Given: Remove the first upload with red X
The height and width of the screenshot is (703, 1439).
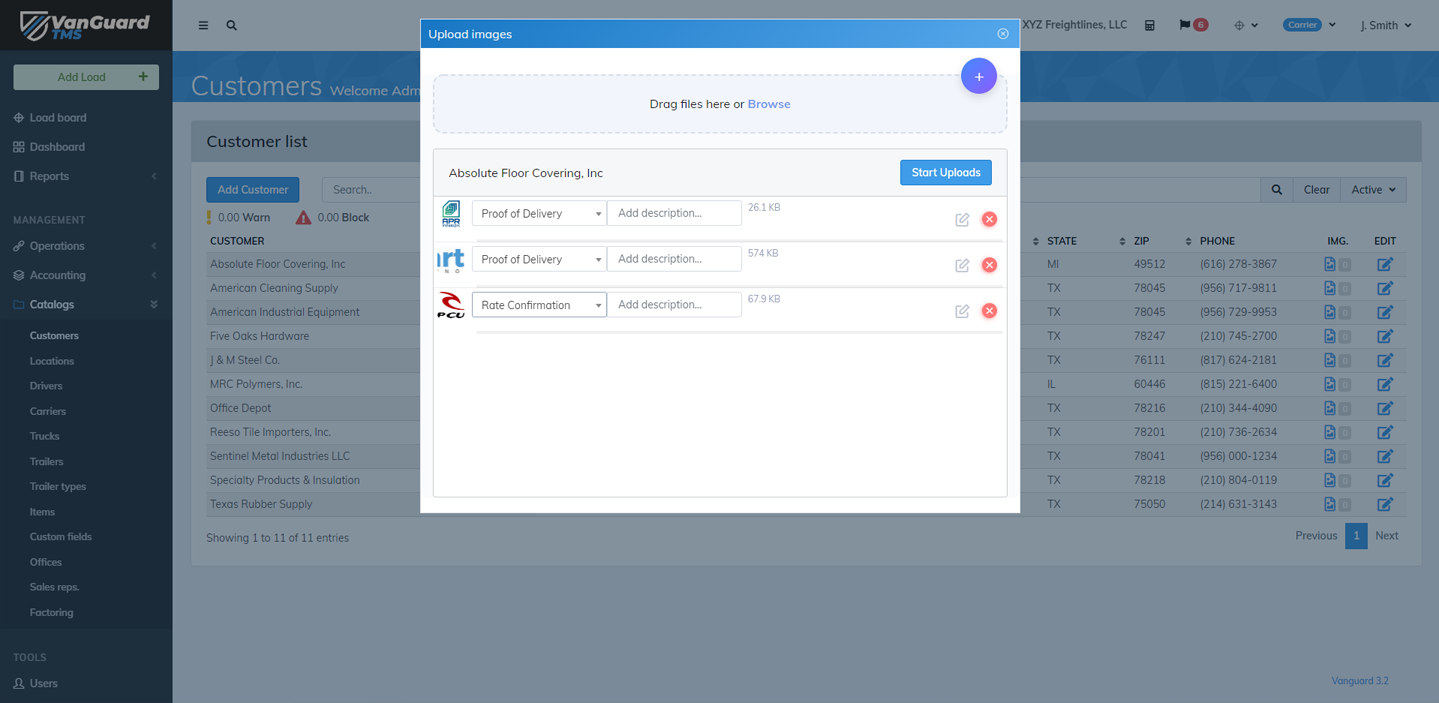Looking at the screenshot, I should point(989,219).
